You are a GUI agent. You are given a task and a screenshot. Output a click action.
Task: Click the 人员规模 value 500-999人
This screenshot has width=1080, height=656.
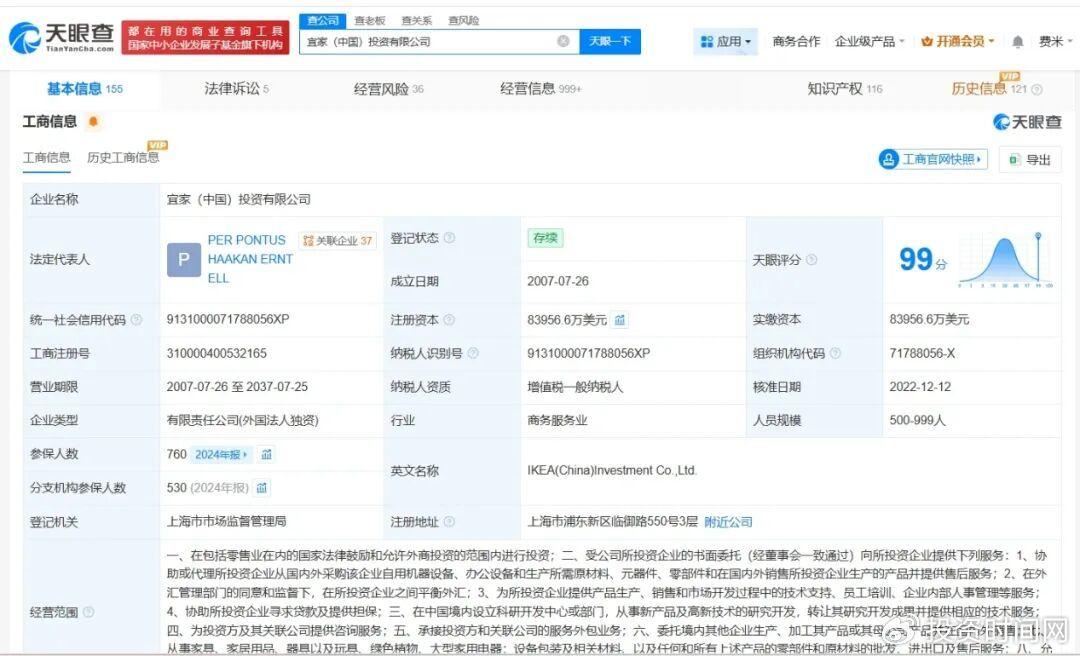click(917, 420)
